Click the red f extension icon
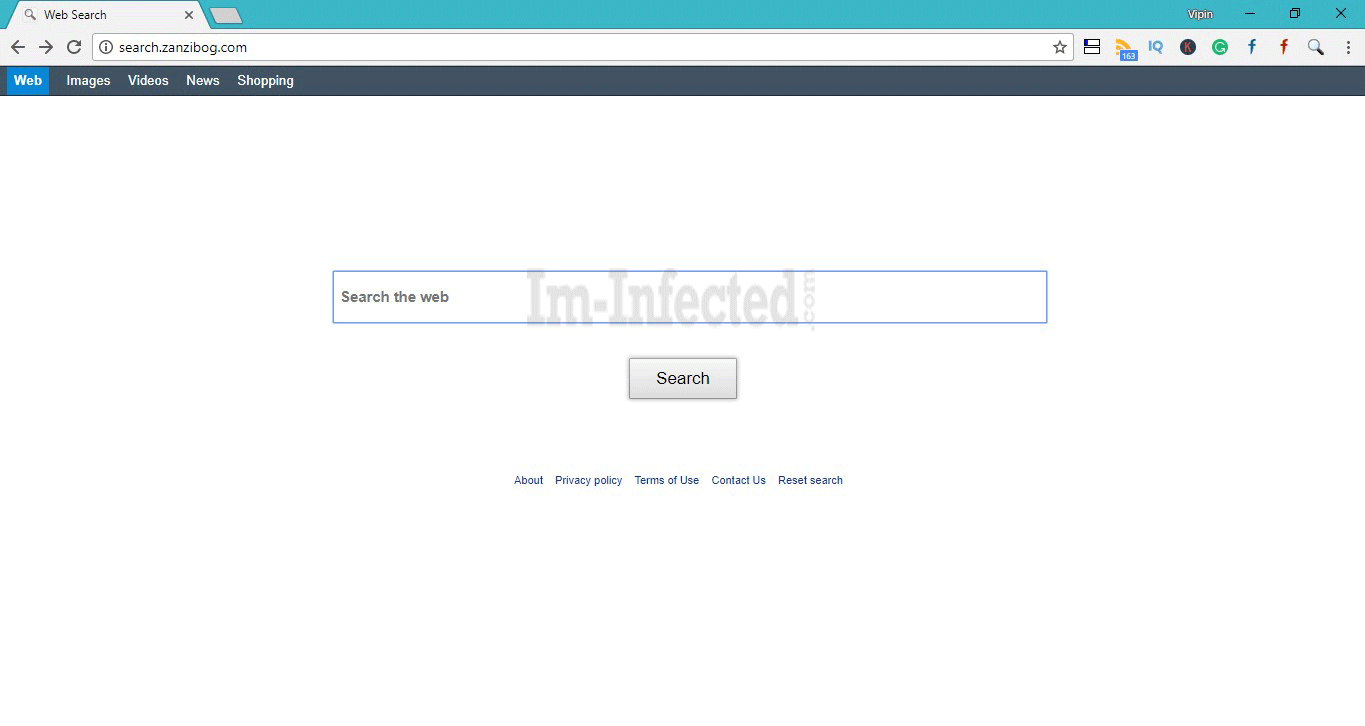The height and width of the screenshot is (726, 1365). pyautogui.click(x=1284, y=46)
